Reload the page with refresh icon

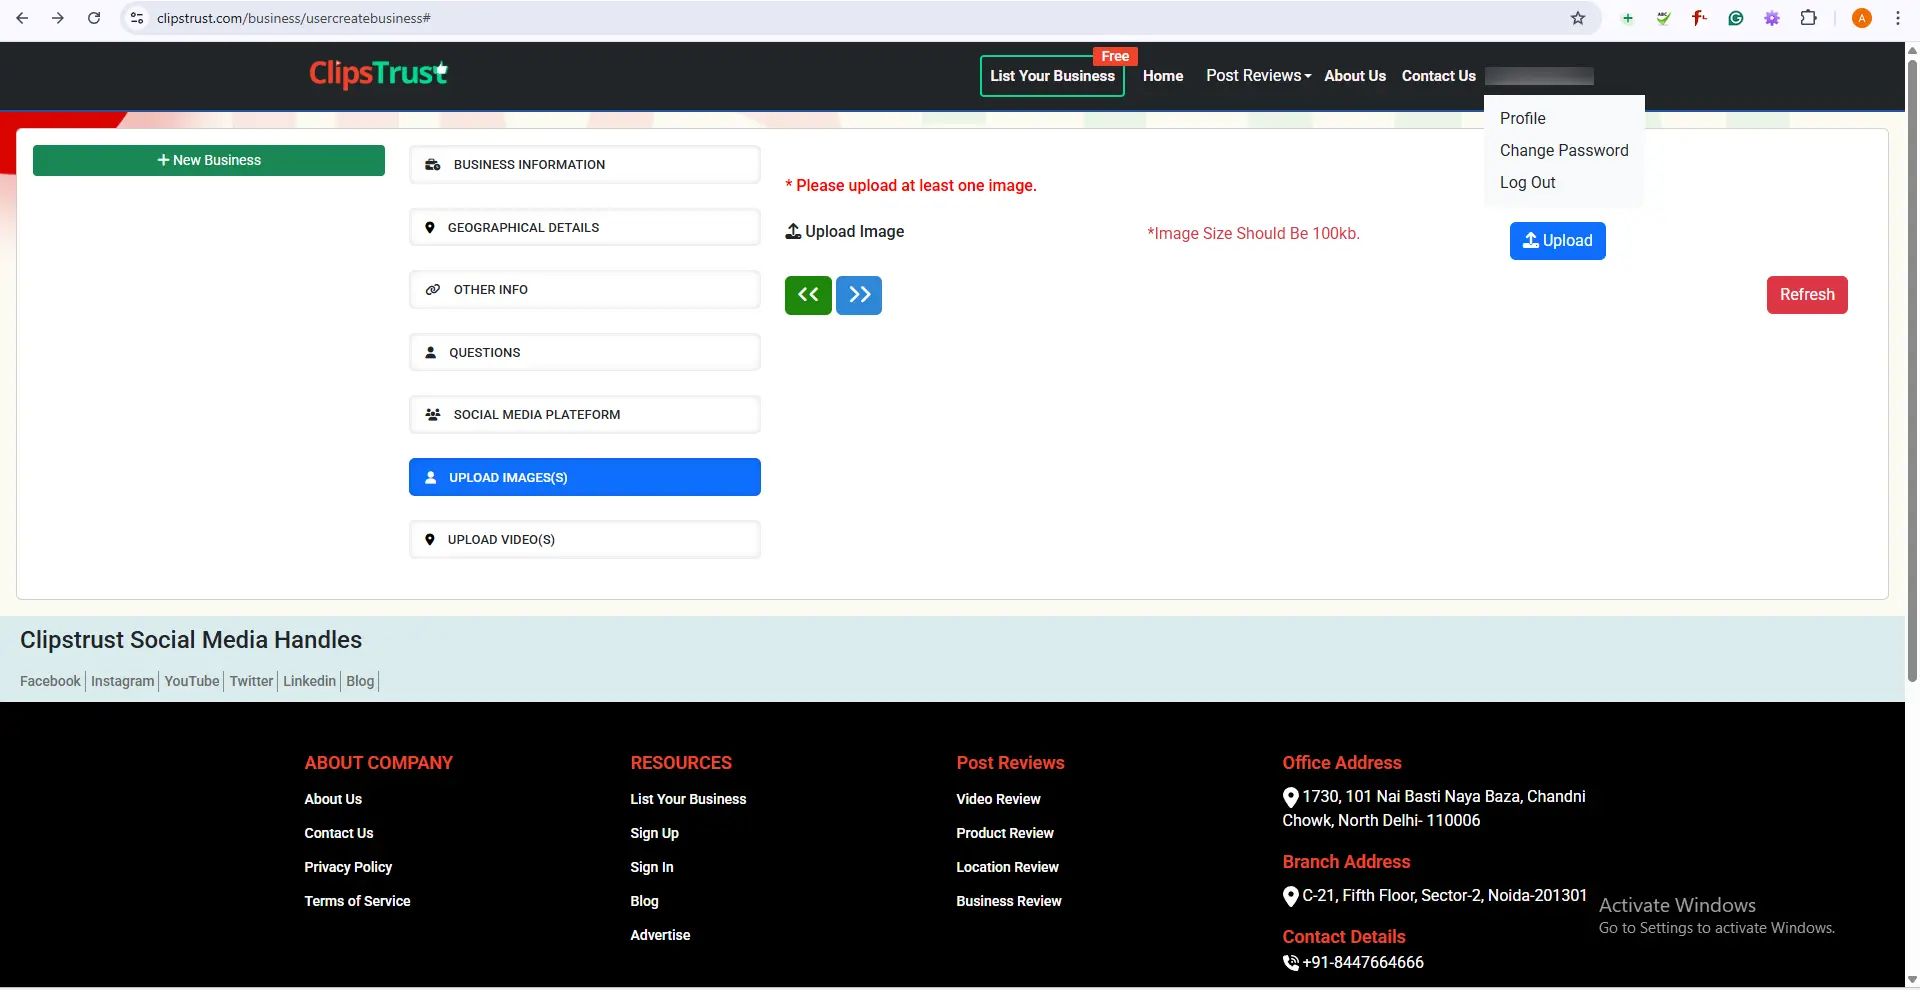(x=94, y=18)
